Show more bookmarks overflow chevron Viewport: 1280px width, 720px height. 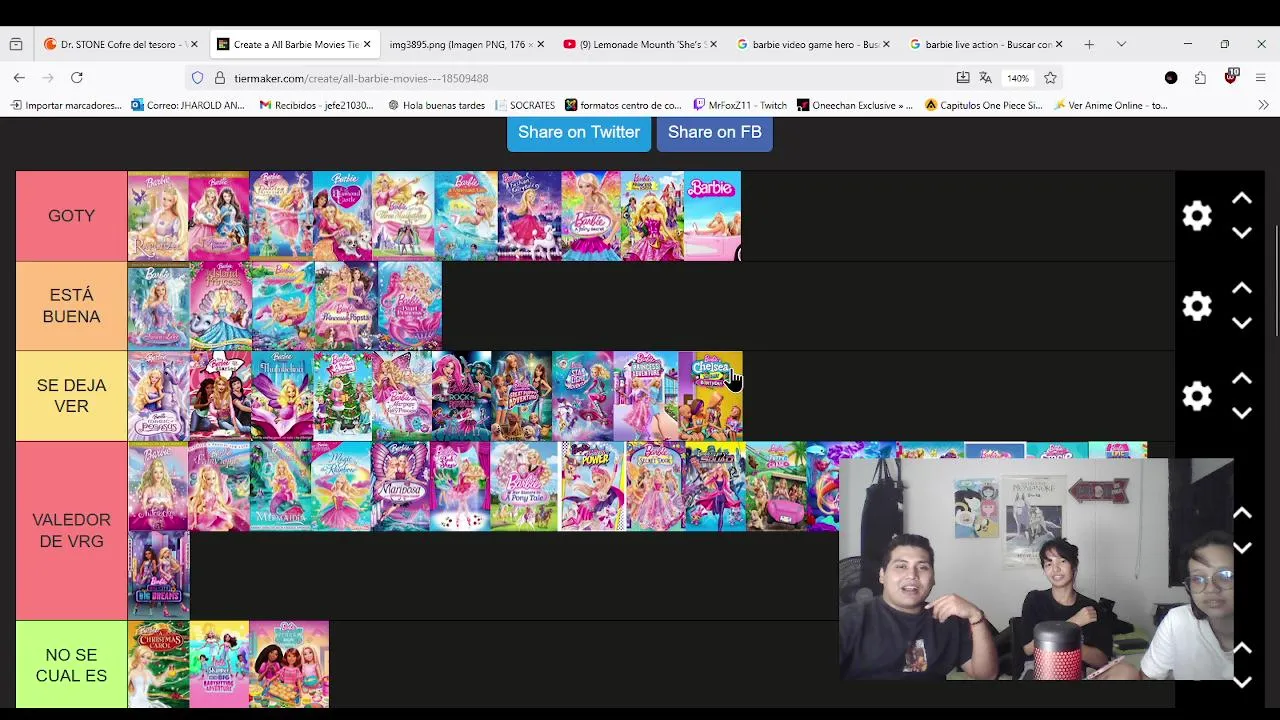[1263, 105]
